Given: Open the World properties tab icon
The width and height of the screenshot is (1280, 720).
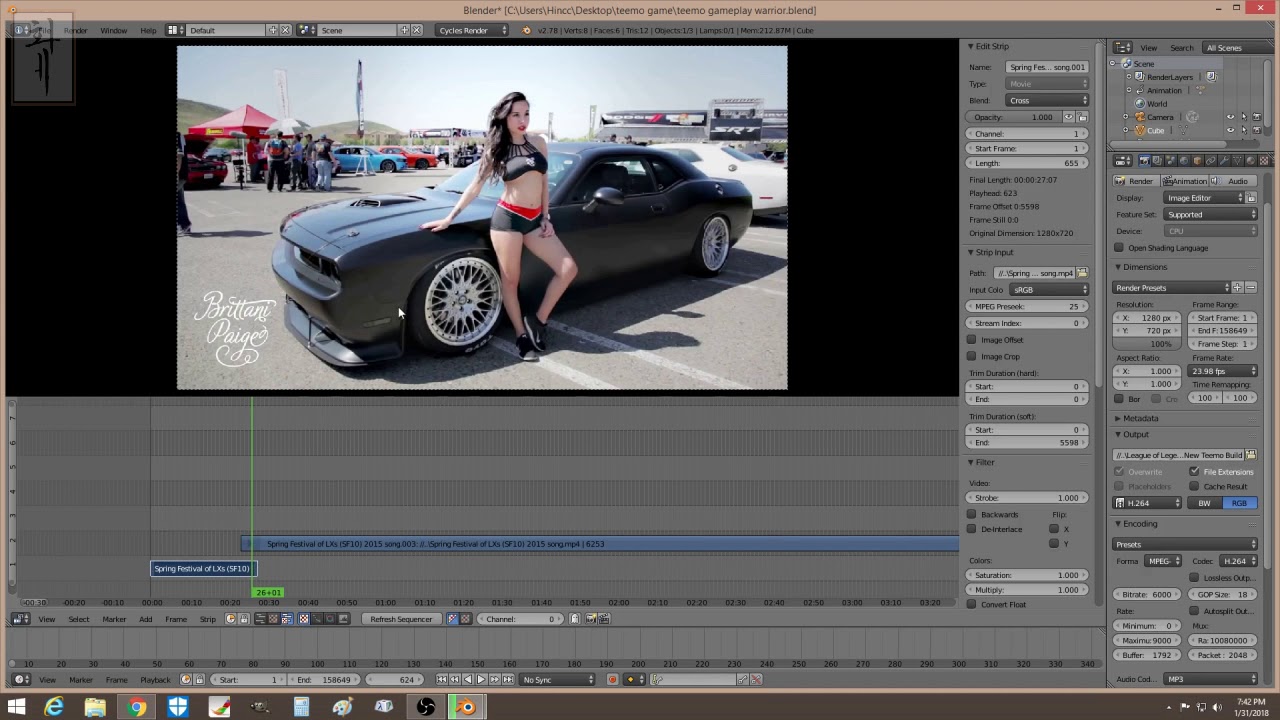Looking at the screenshot, I should (x=1184, y=160).
